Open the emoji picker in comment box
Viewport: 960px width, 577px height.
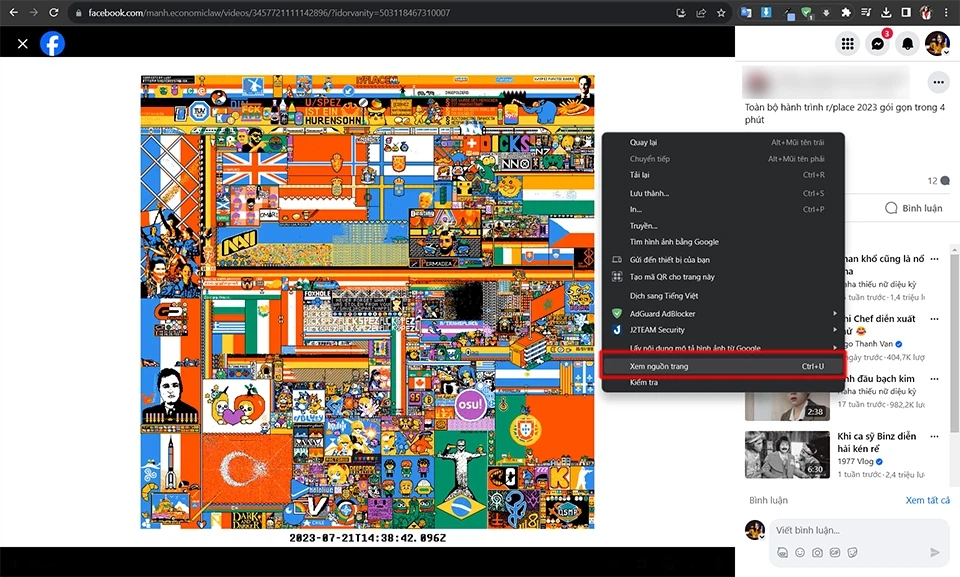coord(800,552)
